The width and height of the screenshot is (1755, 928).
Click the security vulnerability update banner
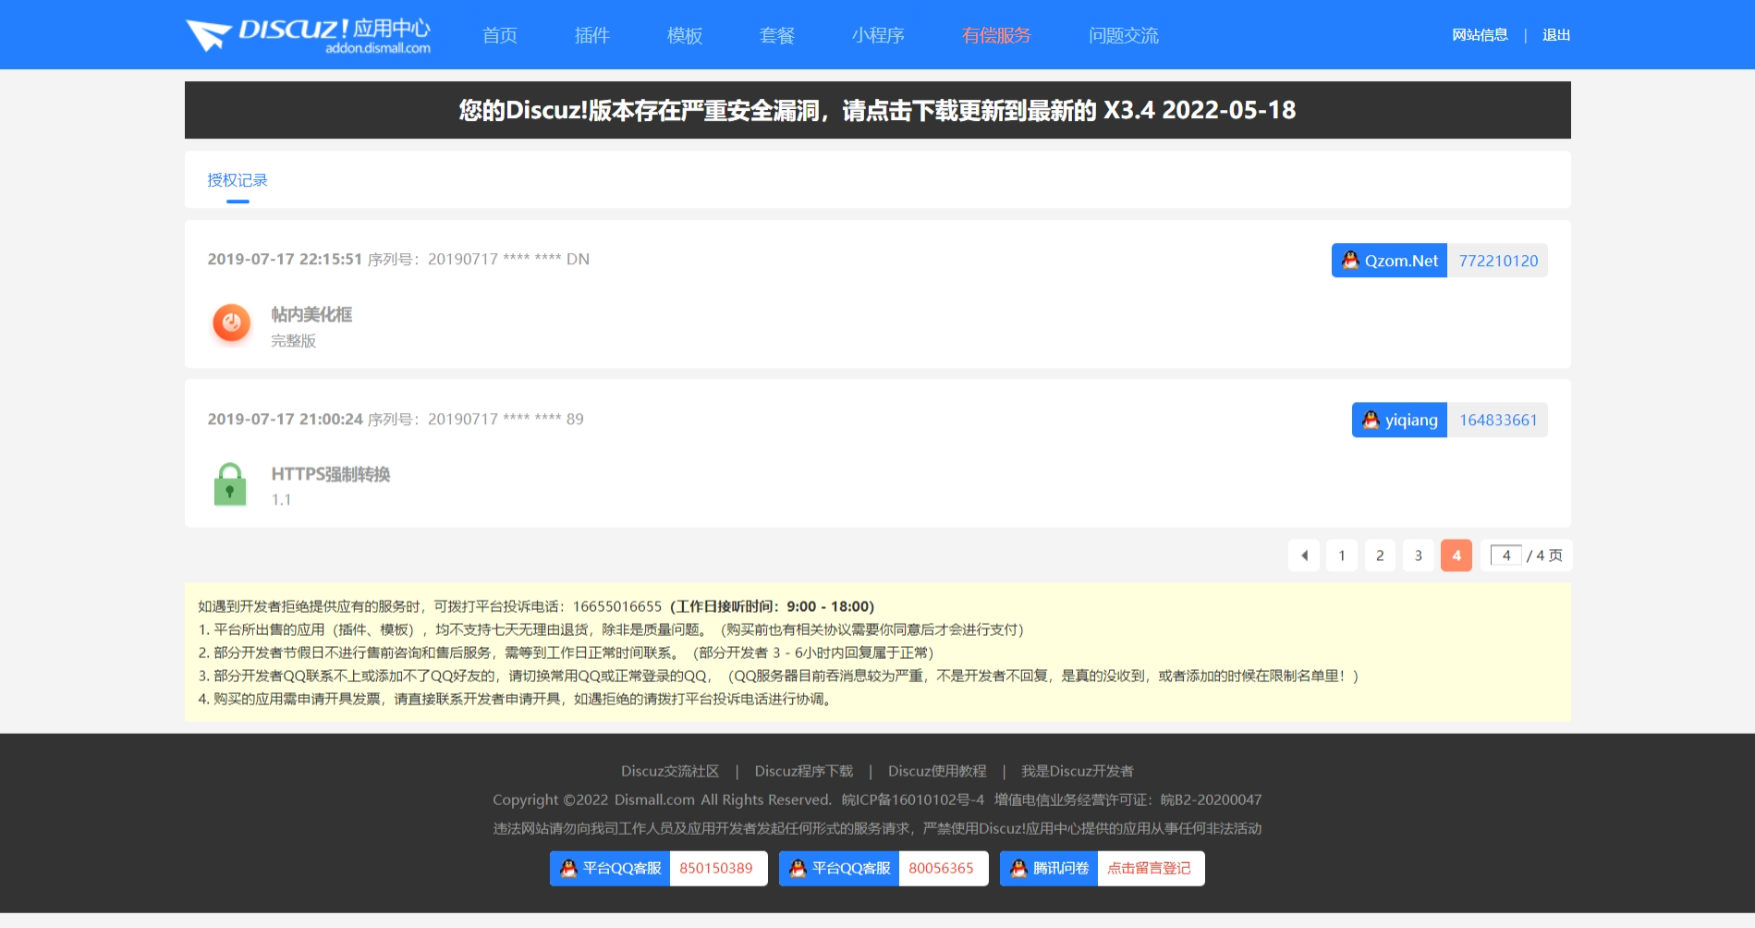click(x=877, y=110)
